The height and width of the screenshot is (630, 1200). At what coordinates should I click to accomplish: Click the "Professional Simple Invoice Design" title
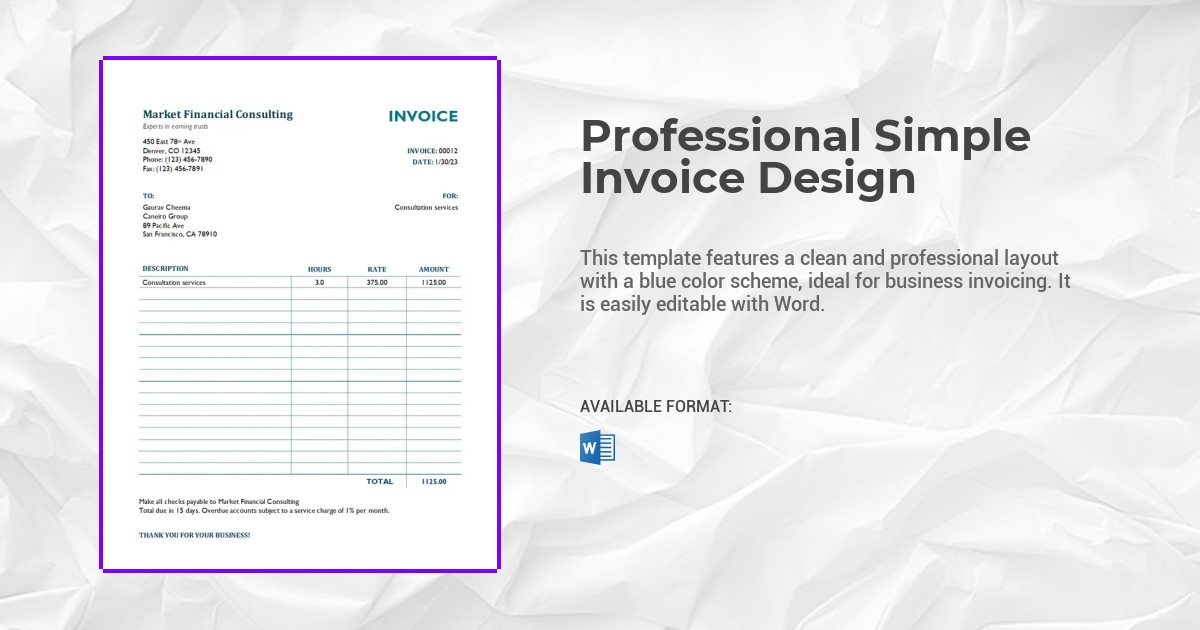[805, 157]
